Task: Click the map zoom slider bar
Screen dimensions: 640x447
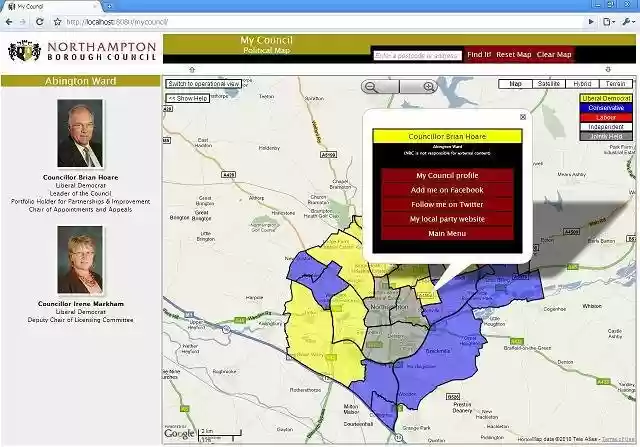Action: (x=400, y=87)
